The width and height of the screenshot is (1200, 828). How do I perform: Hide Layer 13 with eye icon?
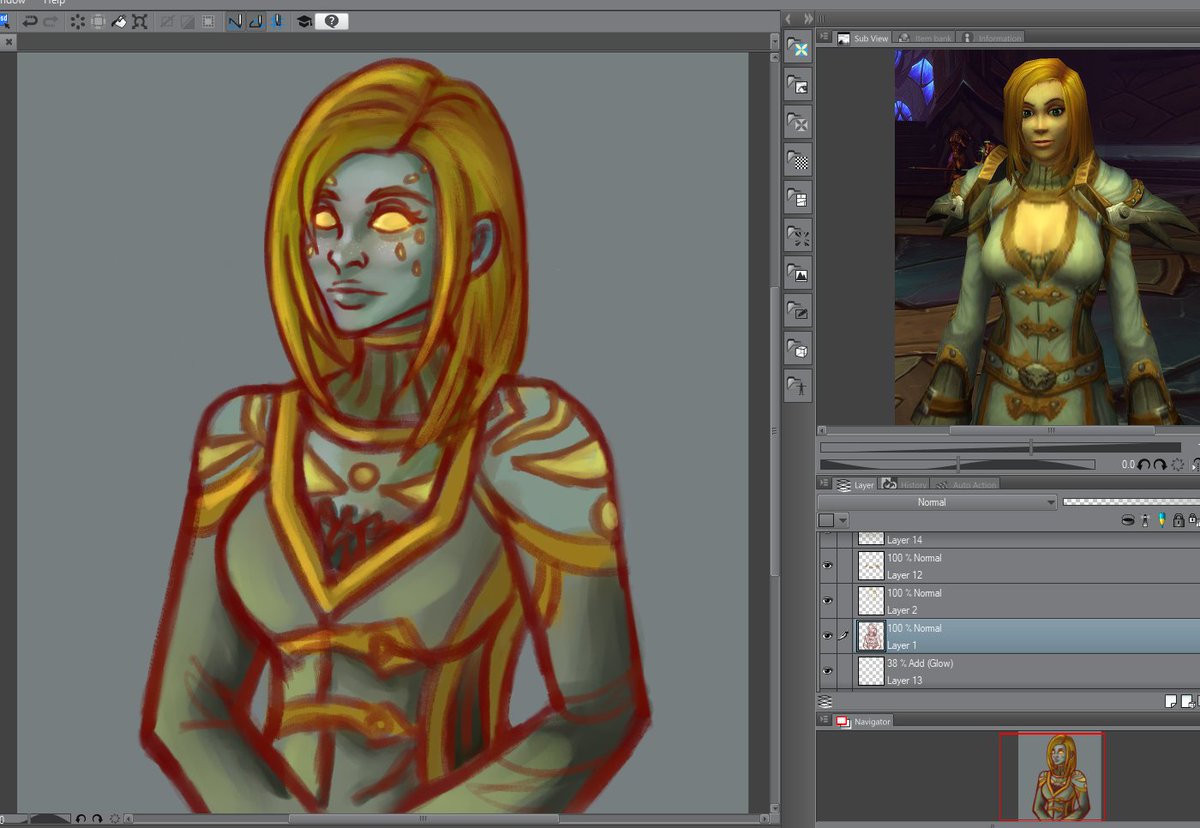coord(827,671)
